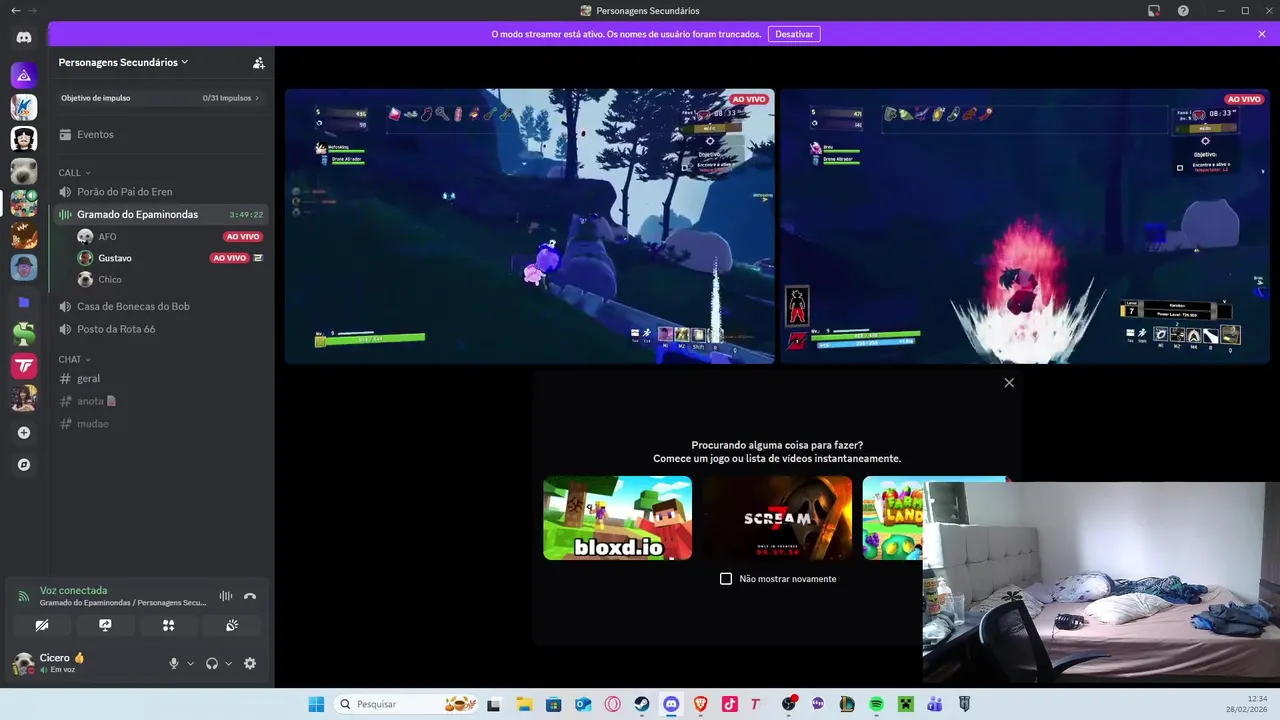
Task: Focus the right live stream with red aura
Action: coord(1025,226)
